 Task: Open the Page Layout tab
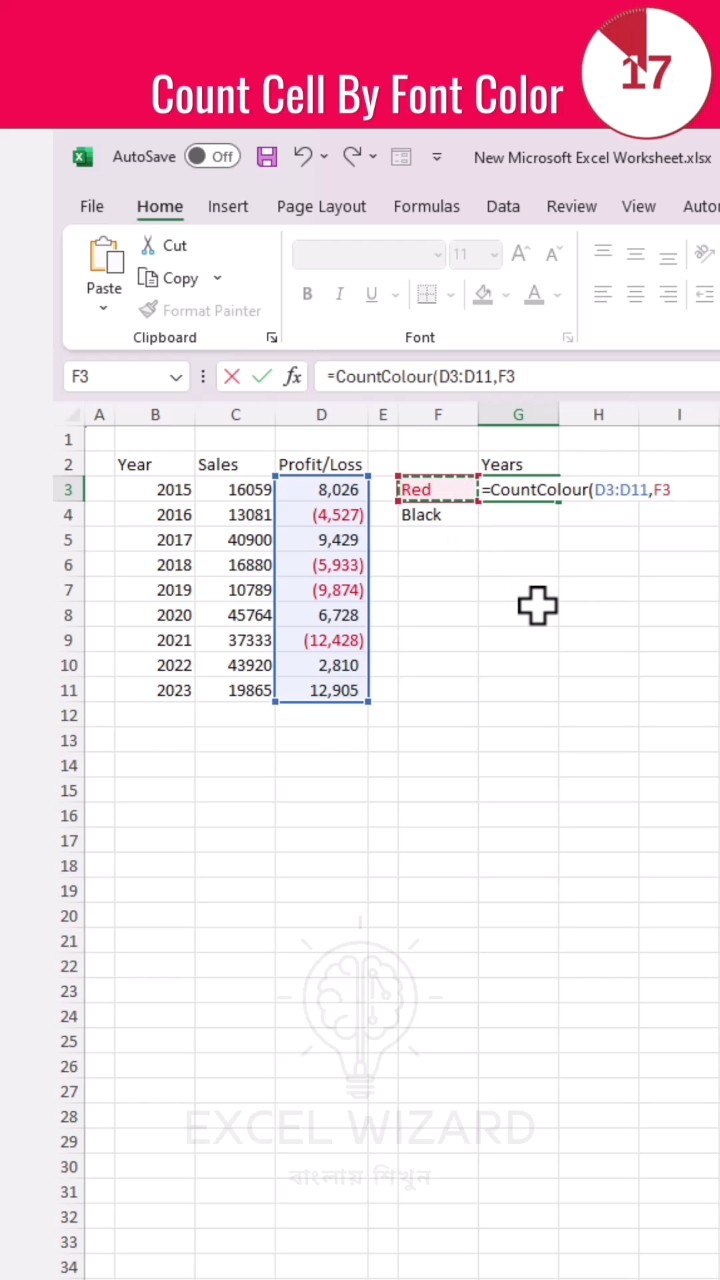click(322, 206)
